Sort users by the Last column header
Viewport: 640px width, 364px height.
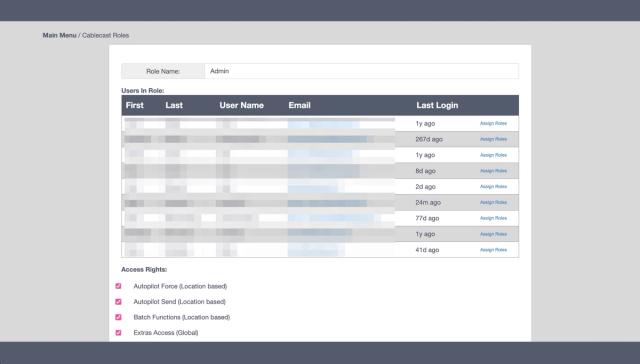tap(174, 105)
